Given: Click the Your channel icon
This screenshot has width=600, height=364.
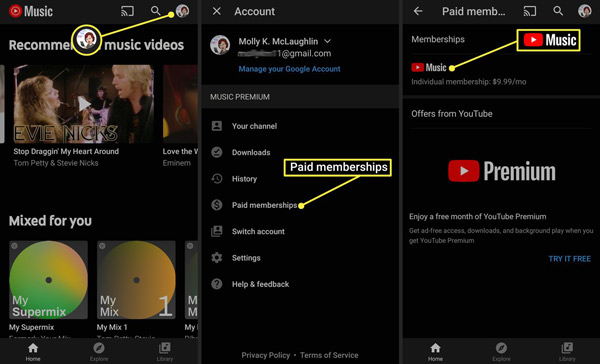Looking at the screenshot, I should pyautogui.click(x=217, y=126).
